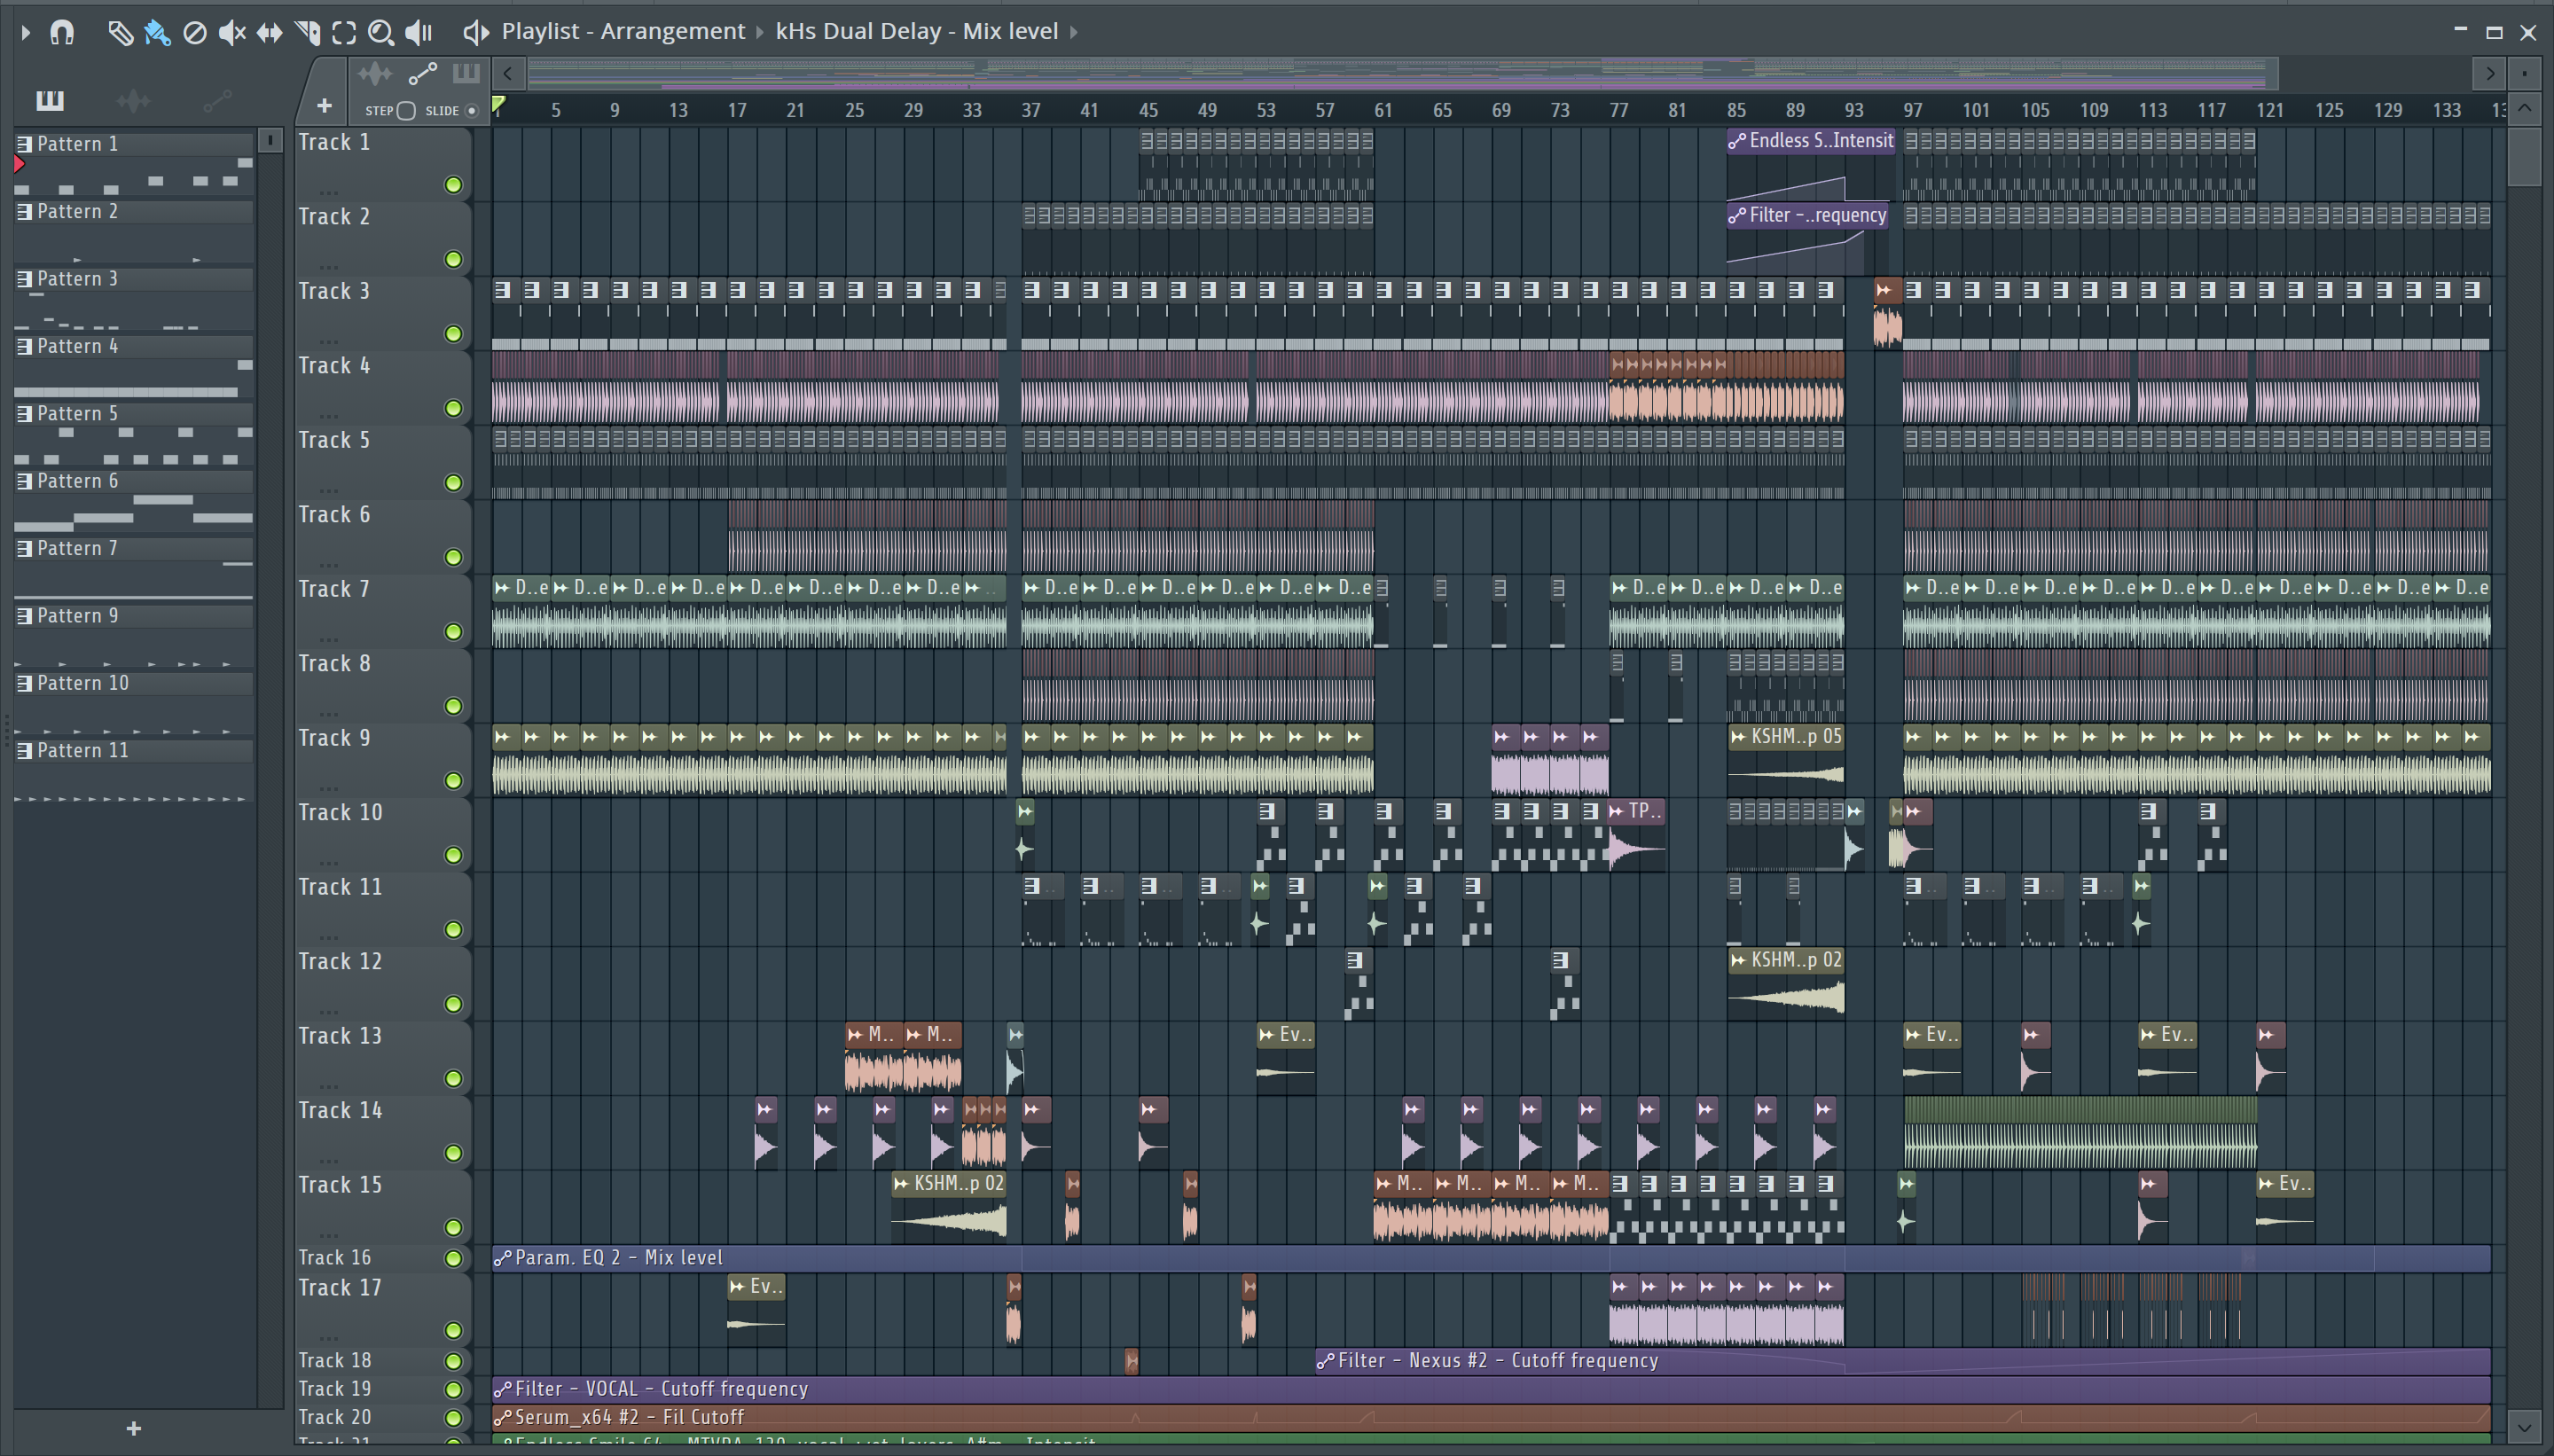Toggle Track 9 mute switch
The image size is (2554, 1456).
coord(453,780)
